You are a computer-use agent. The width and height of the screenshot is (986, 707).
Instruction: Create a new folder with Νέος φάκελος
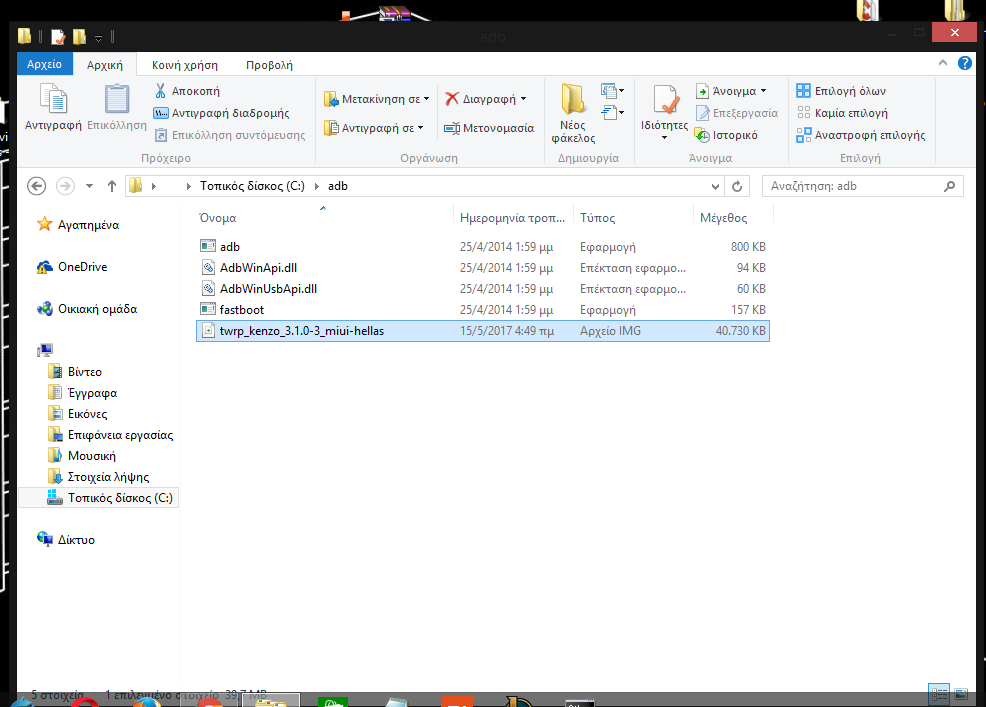coord(573,112)
